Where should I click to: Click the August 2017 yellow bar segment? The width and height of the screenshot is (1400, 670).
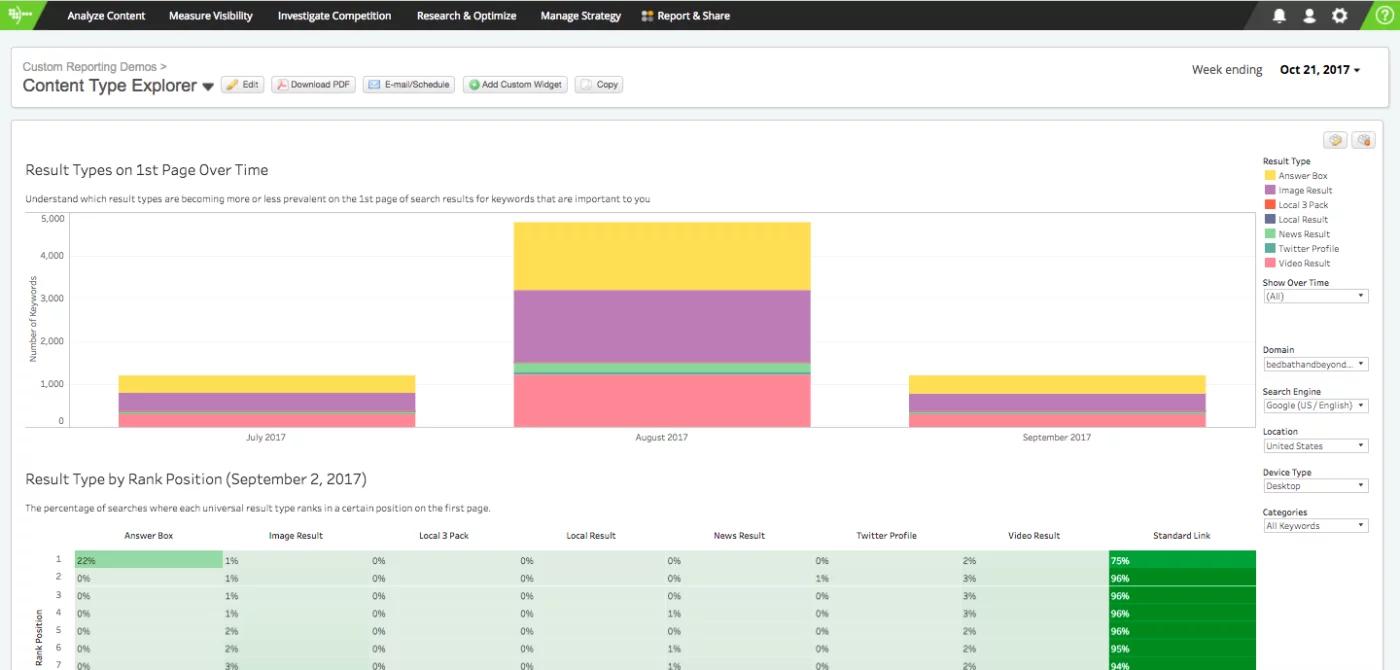tap(662, 256)
